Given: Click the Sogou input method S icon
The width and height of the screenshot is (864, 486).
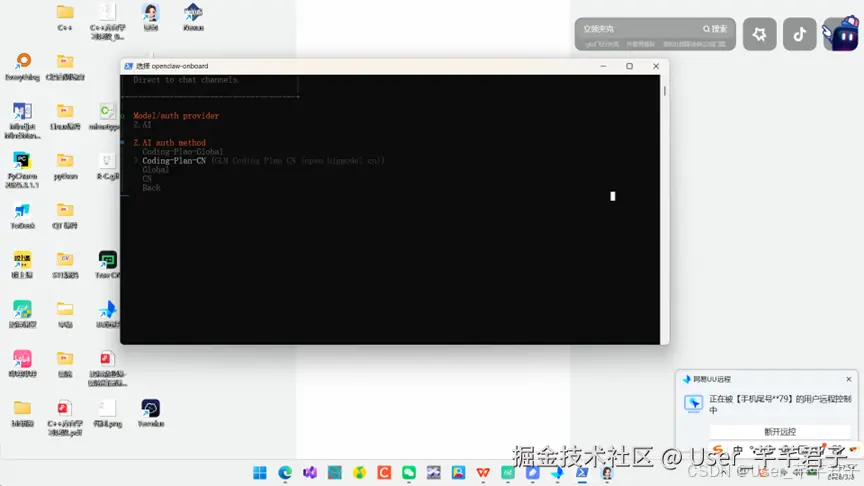Looking at the screenshot, I should 717,449.
